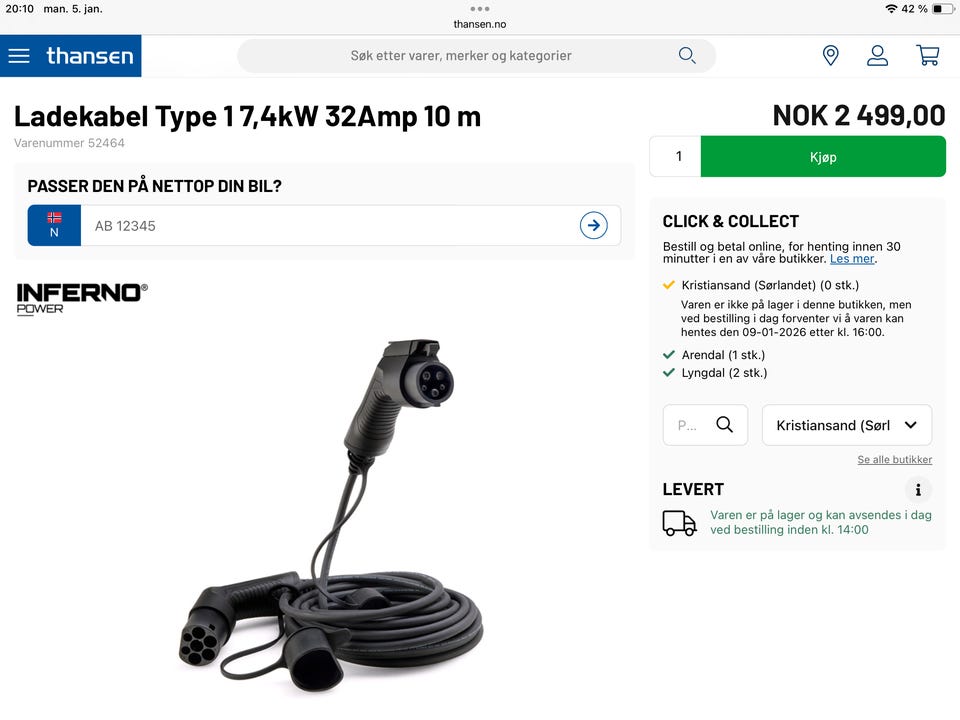The width and height of the screenshot is (960, 720).
Task: Tap the search magnifier icon
Action: (687, 56)
